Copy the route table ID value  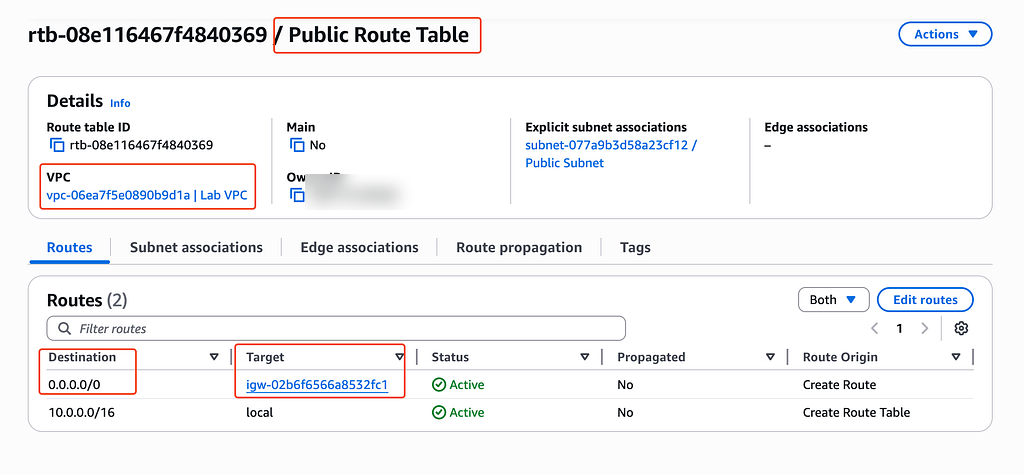pos(57,145)
